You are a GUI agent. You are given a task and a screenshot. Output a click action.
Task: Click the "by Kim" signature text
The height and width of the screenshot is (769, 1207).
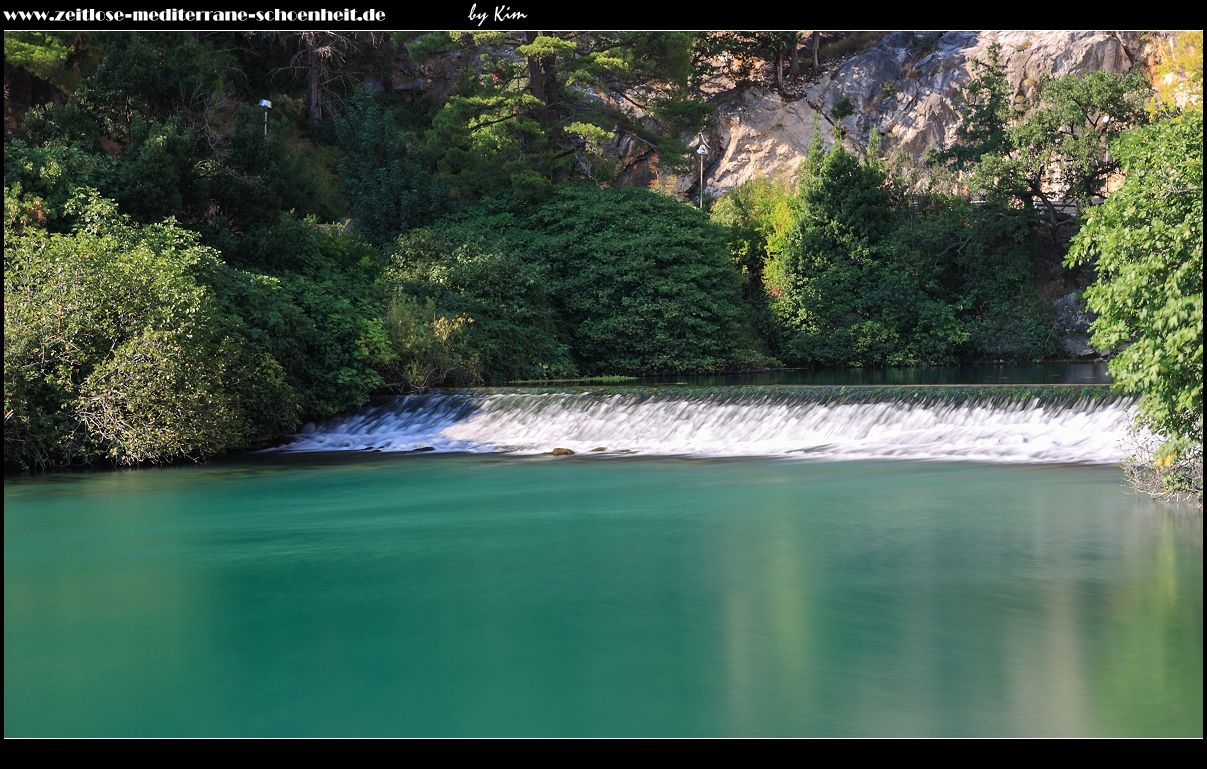pyautogui.click(x=497, y=14)
